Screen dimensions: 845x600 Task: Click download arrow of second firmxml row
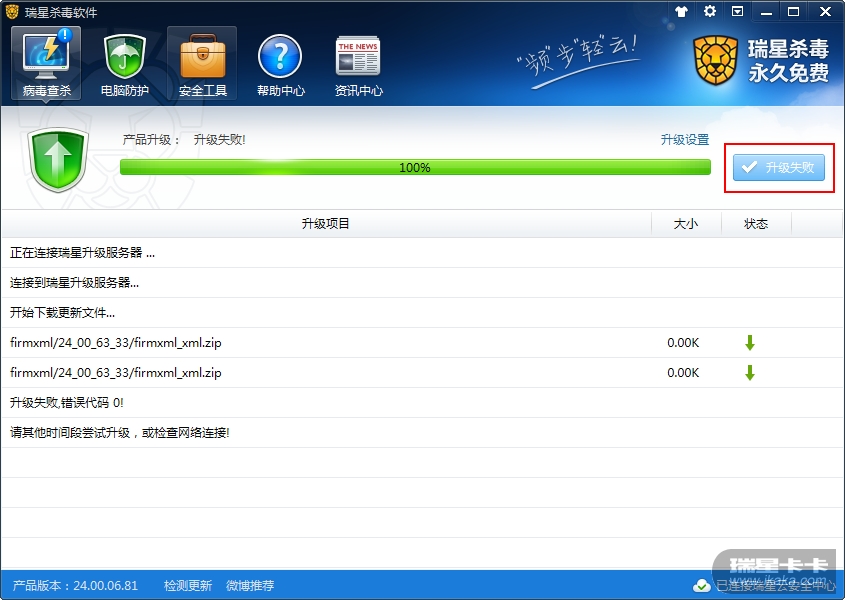pyautogui.click(x=750, y=373)
